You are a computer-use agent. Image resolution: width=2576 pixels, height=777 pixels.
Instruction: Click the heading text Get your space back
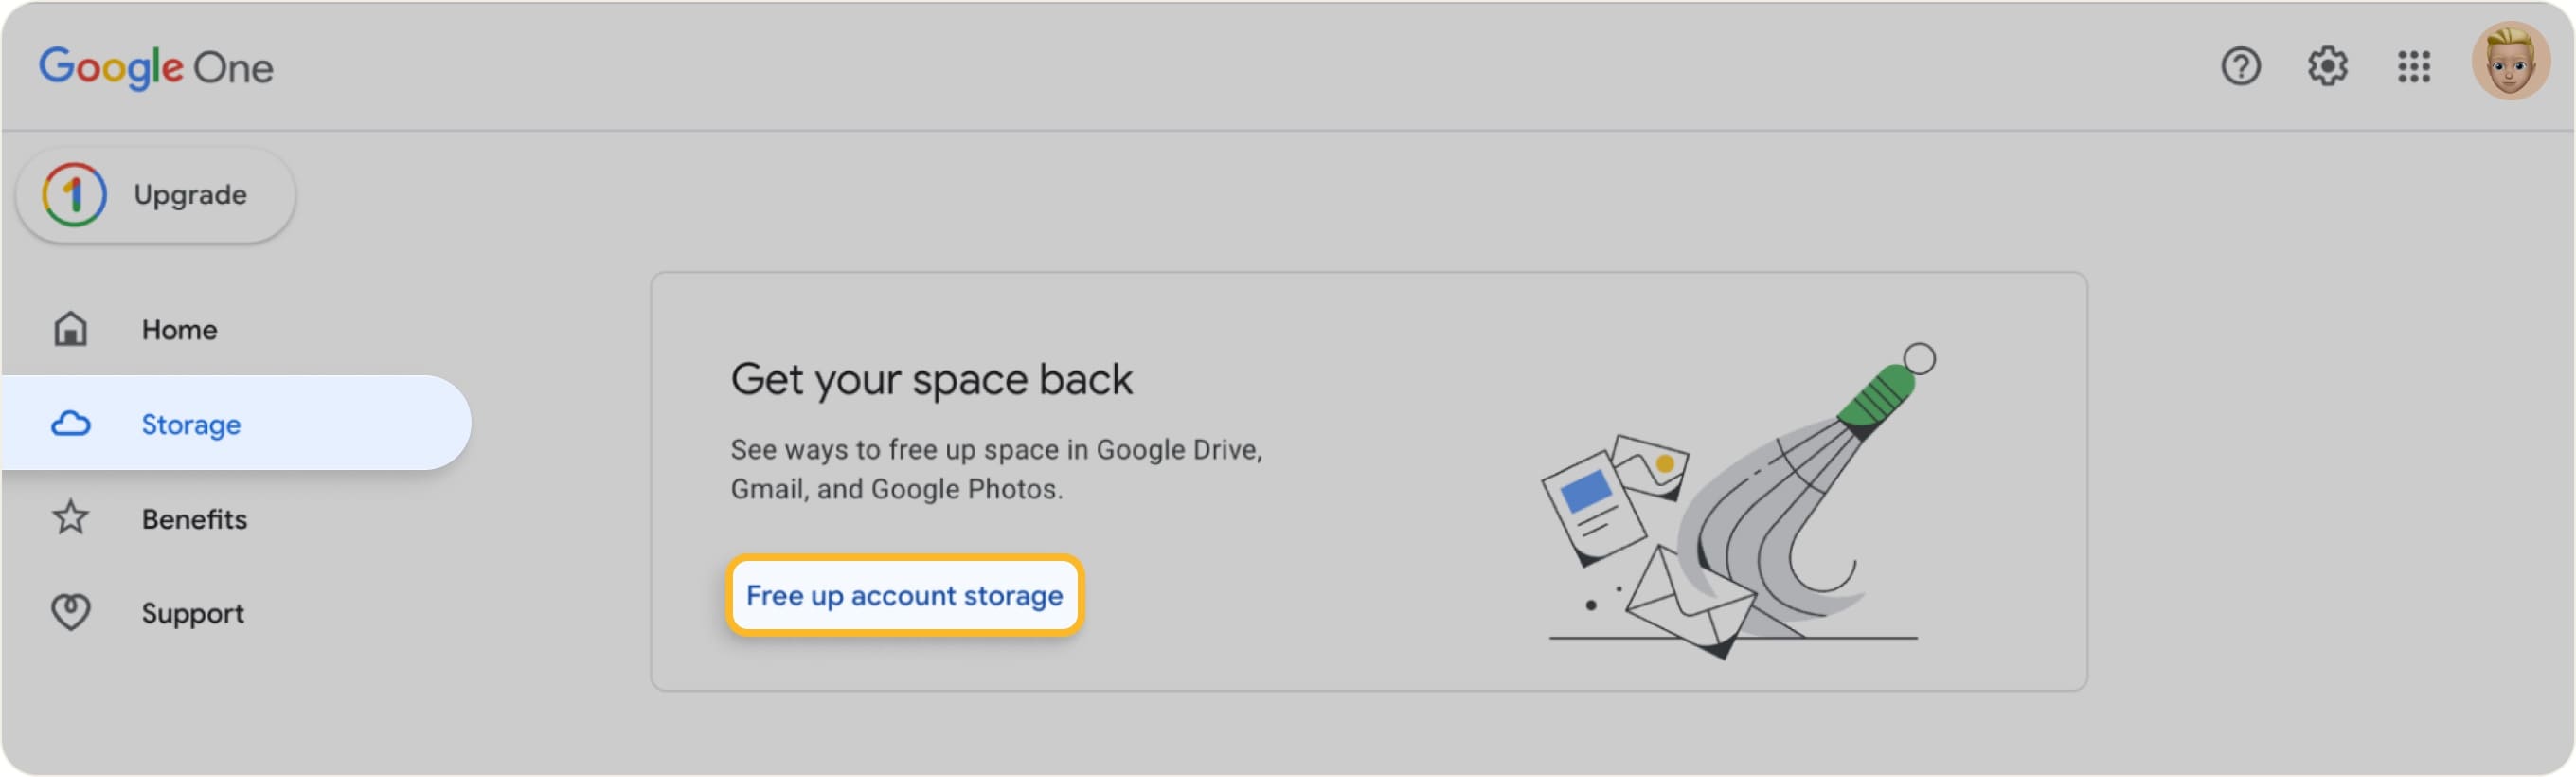[x=932, y=378]
